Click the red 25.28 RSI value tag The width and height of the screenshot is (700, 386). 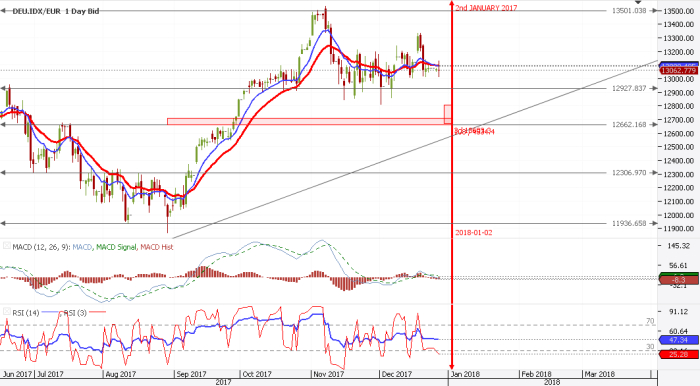tap(679, 354)
